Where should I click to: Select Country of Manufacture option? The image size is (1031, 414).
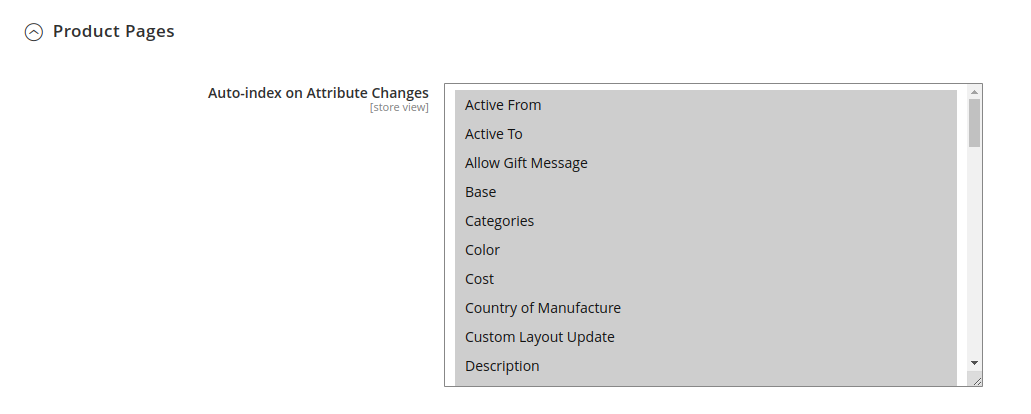pyautogui.click(x=706, y=308)
